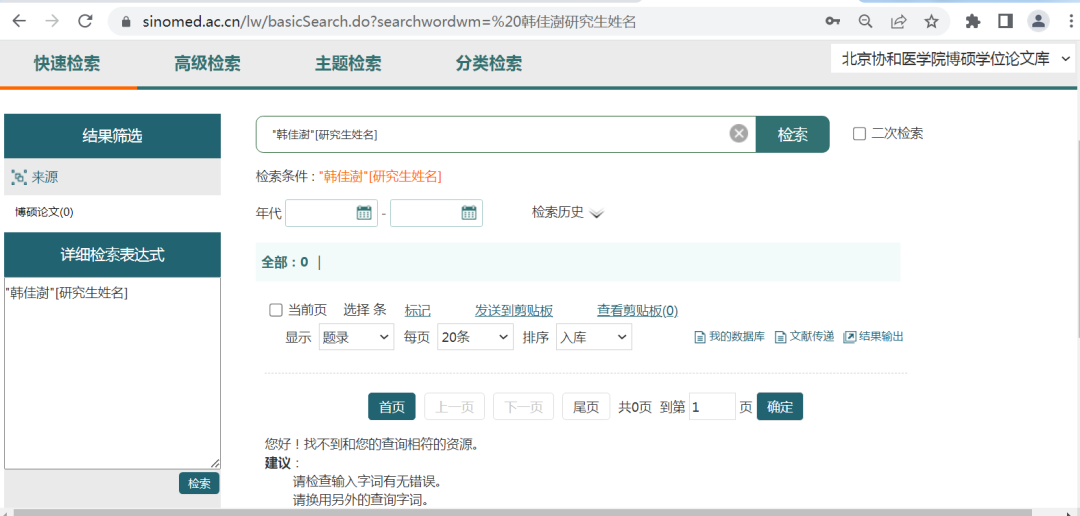Open the start year calendar picker
Image resolution: width=1080 pixels, height=516 pixels.
coord(364,213)
